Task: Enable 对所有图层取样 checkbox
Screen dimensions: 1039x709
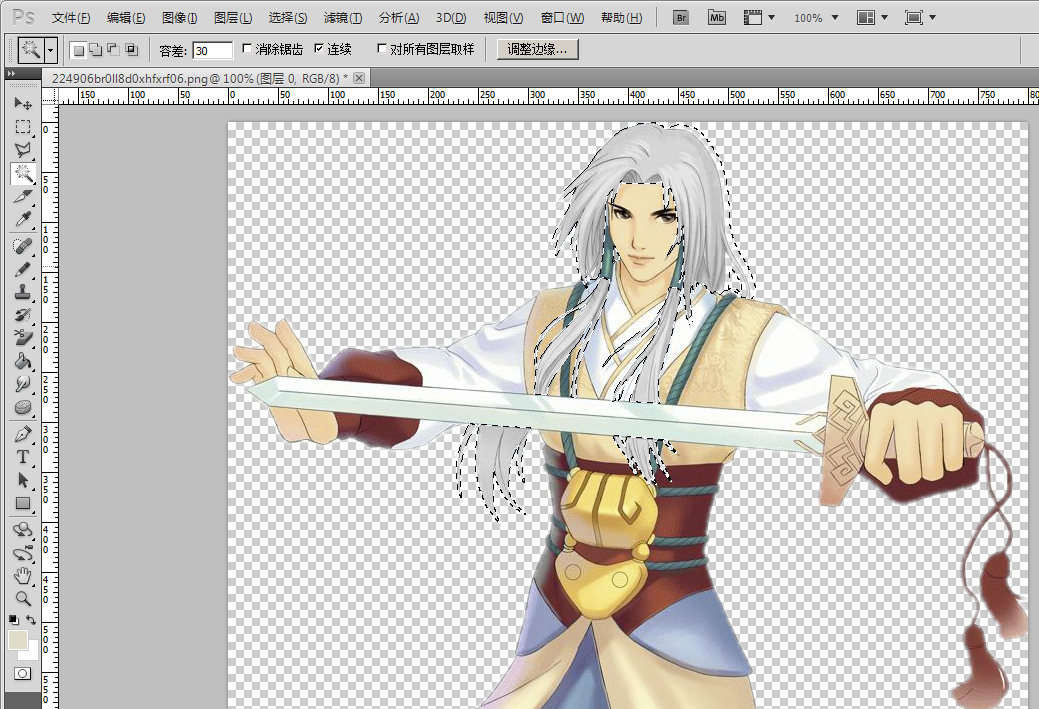Action: (x=382, y=48)
